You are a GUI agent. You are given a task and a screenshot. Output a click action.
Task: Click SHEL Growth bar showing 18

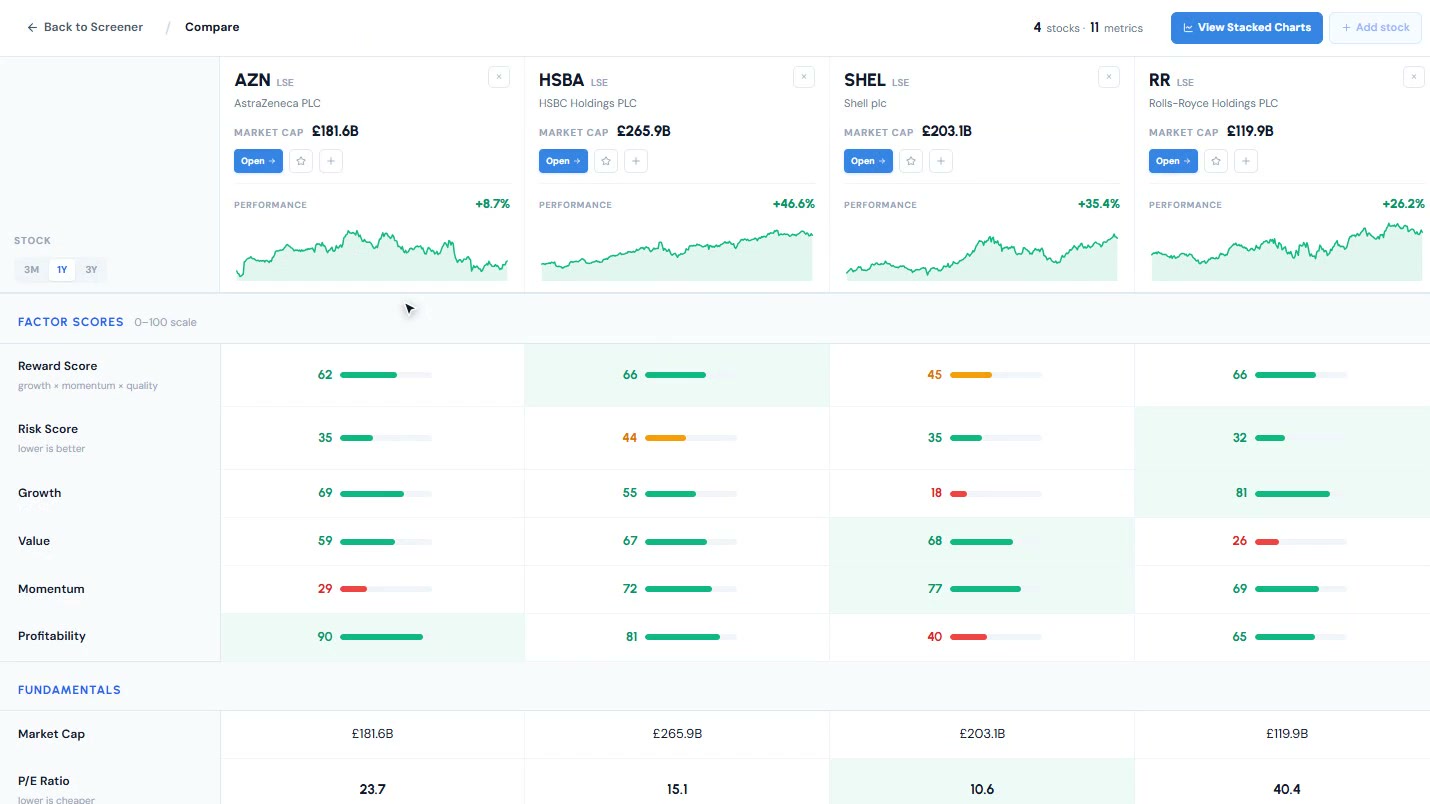point(996,494)
